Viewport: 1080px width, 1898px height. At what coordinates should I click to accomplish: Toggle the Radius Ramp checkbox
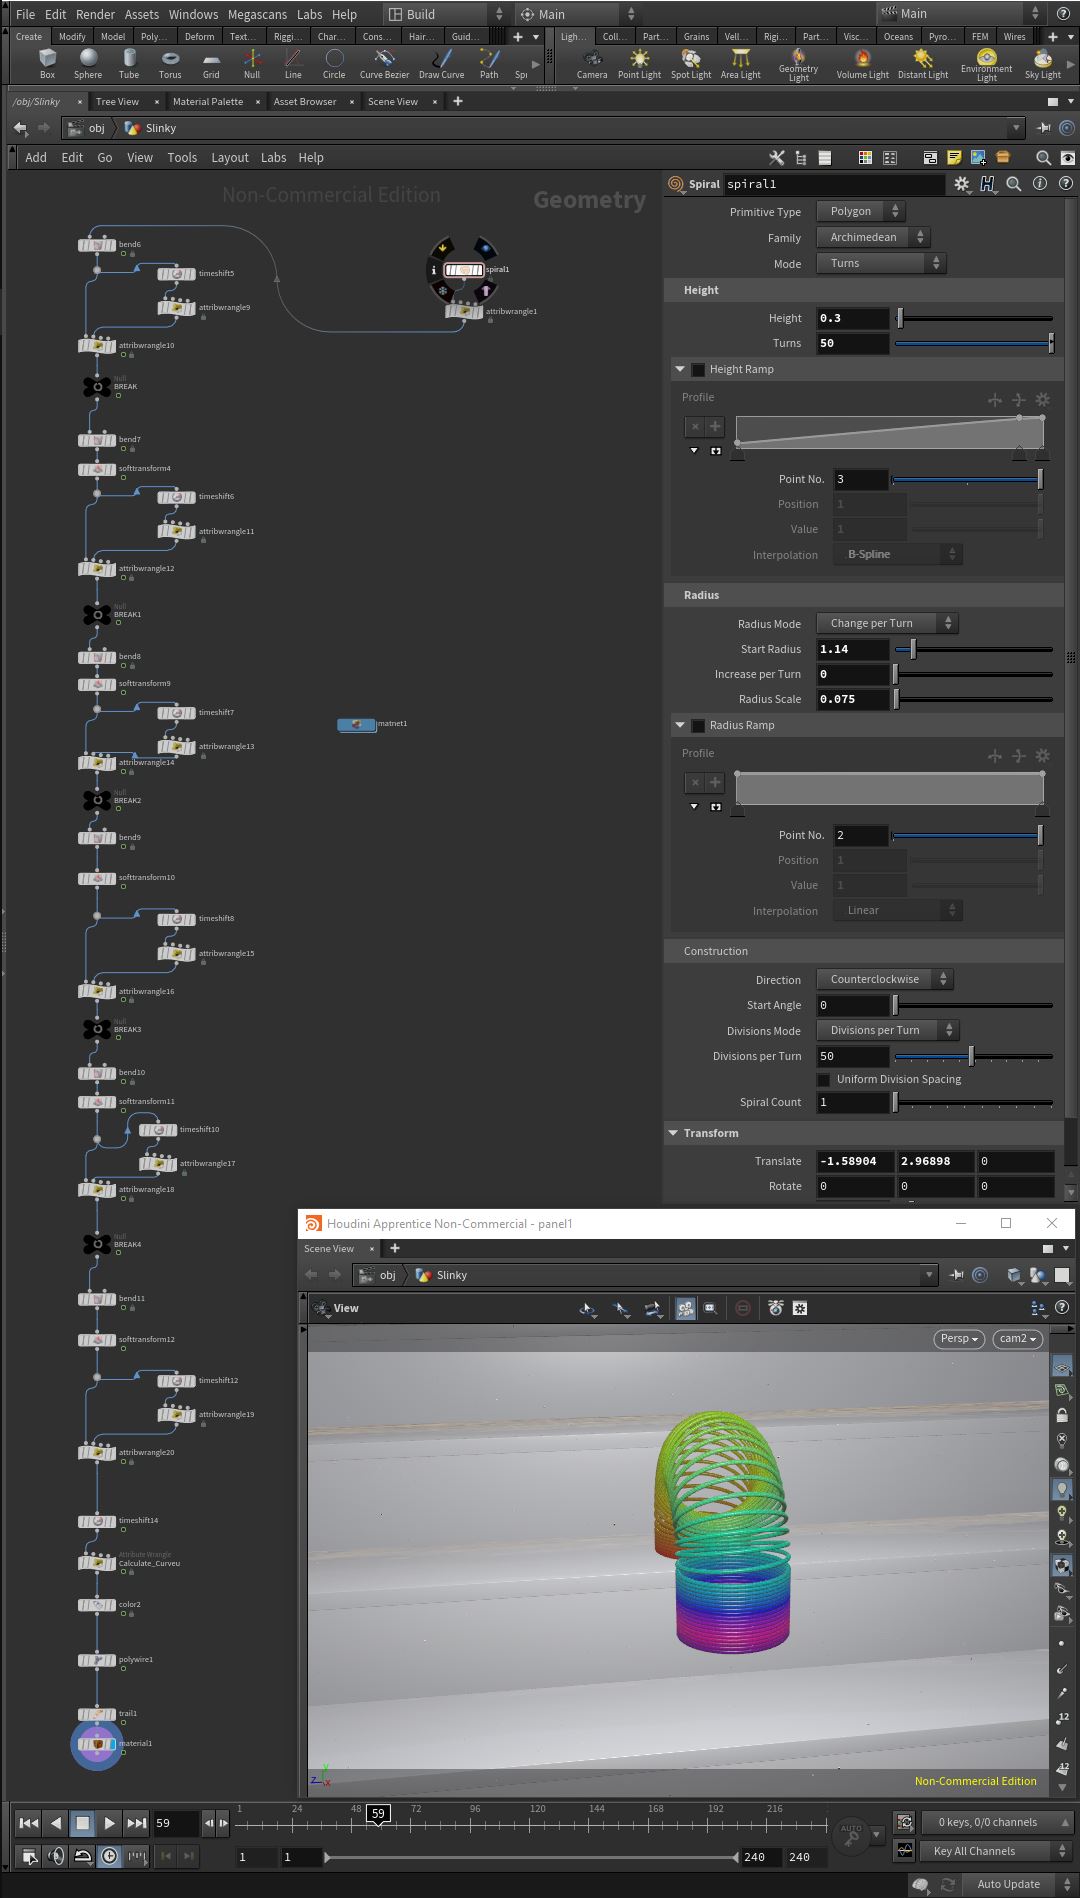(x=698, y=725)
